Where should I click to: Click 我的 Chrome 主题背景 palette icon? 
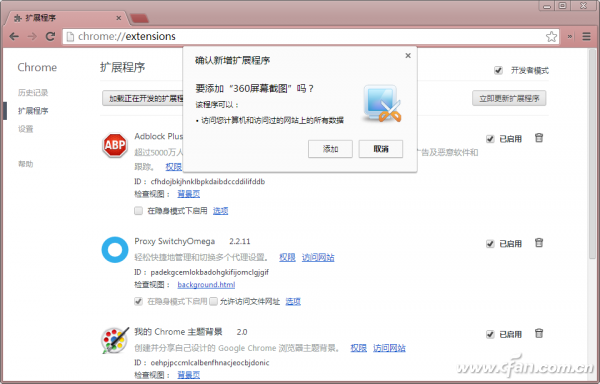click(115, 340)
